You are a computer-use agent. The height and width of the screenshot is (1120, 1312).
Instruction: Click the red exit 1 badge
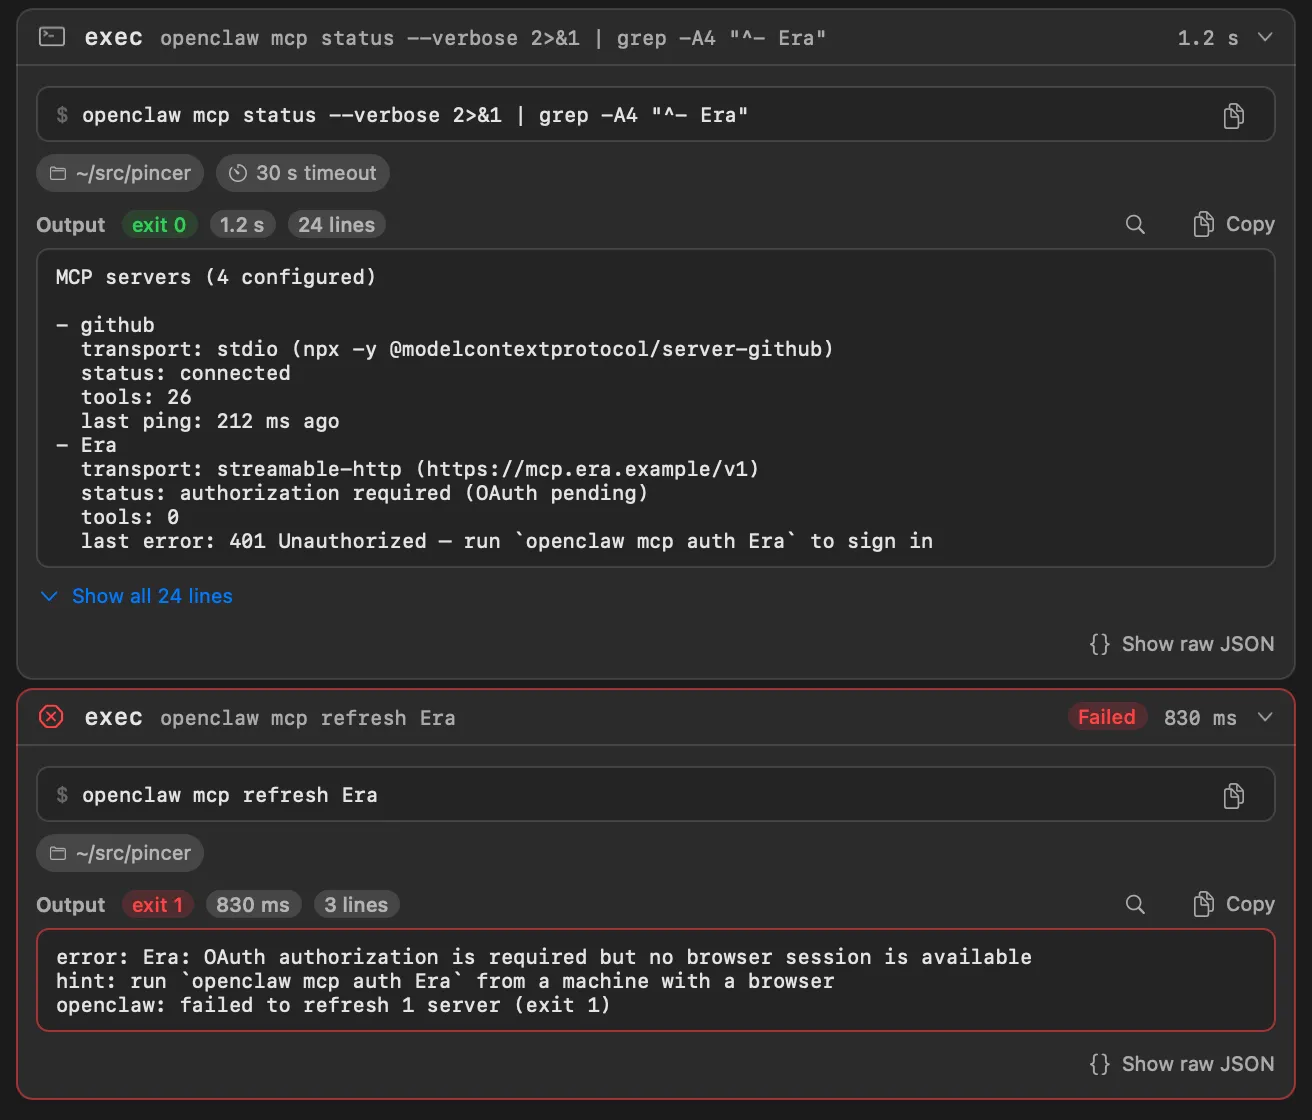tap(158, 905)
